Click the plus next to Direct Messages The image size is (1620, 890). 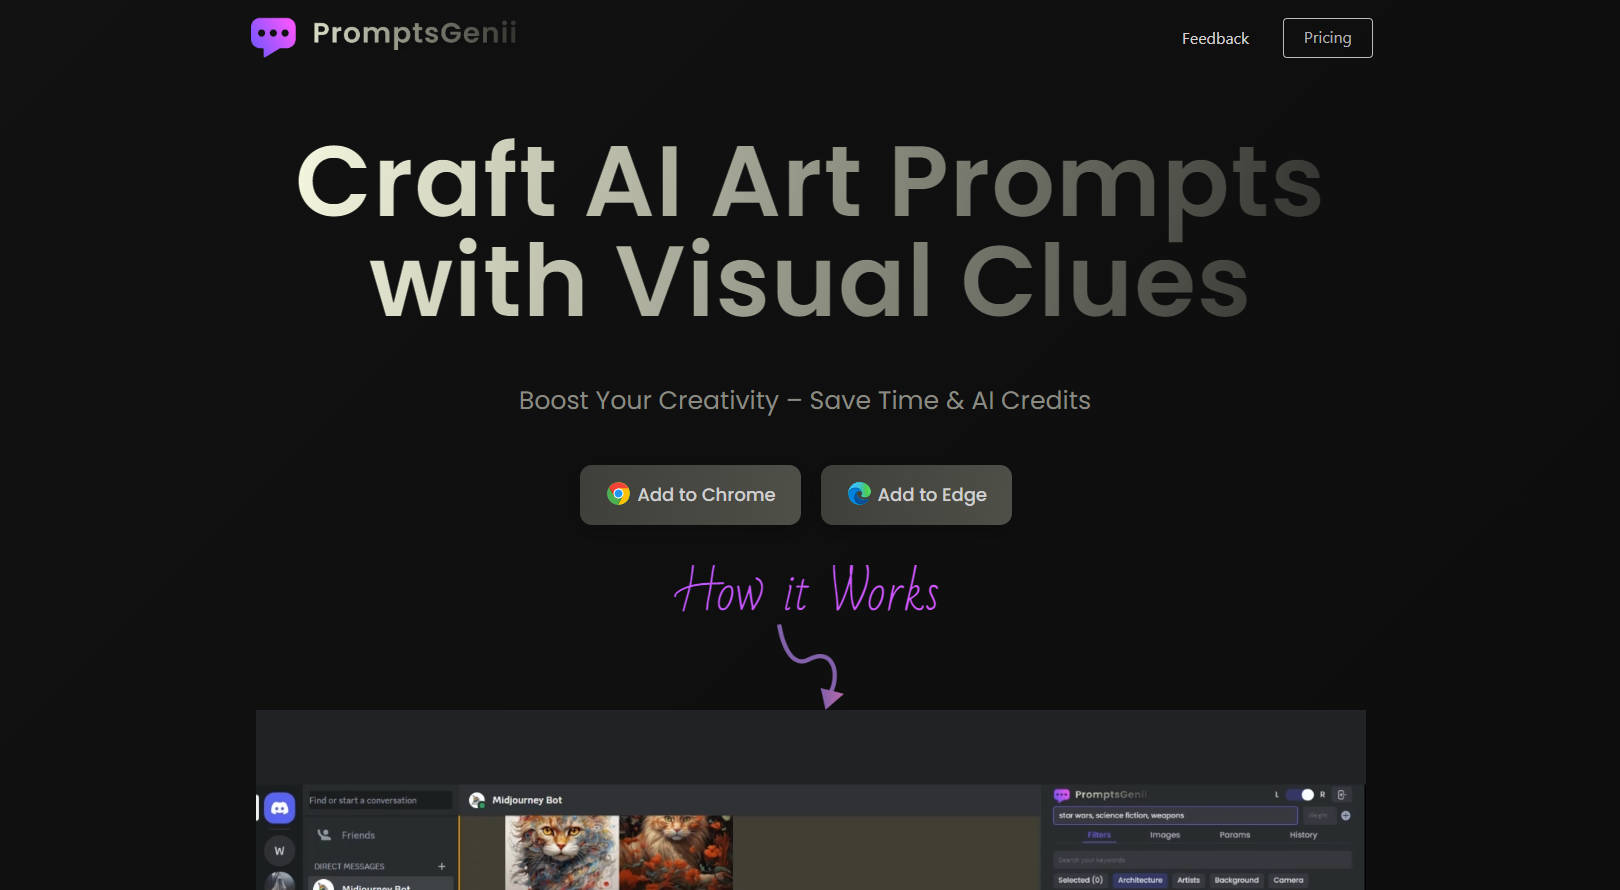(441, 866)
